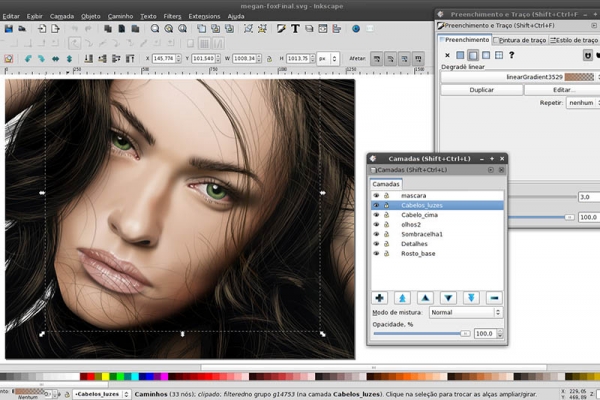This screenshot has height=400, width=600.
Task: Click the Print document icon
Action: point(22,29)
